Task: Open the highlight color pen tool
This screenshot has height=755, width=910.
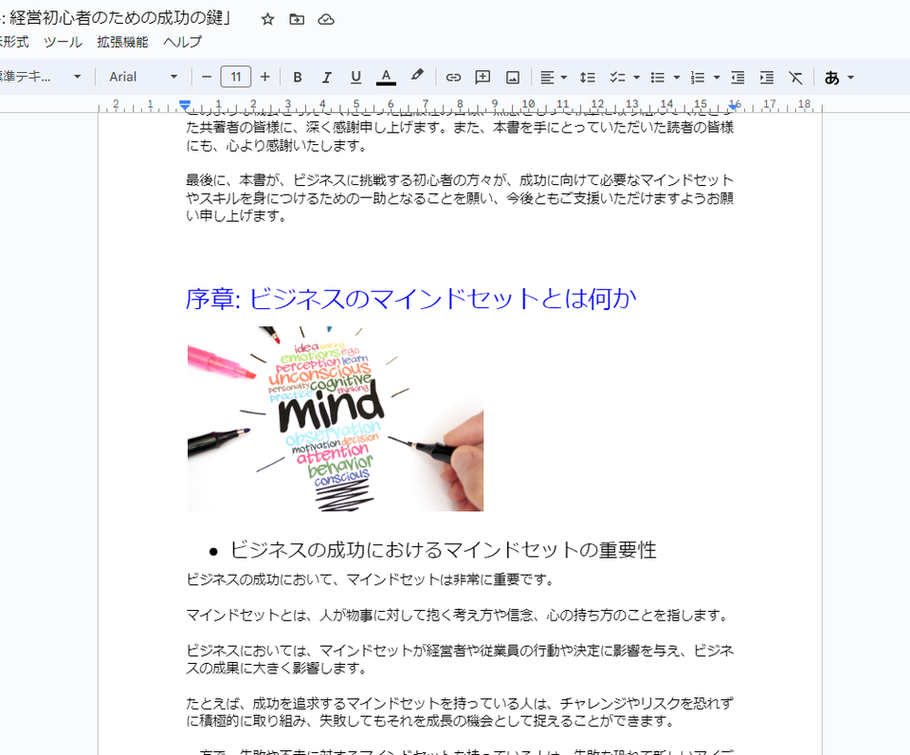Action: (417, 77)
